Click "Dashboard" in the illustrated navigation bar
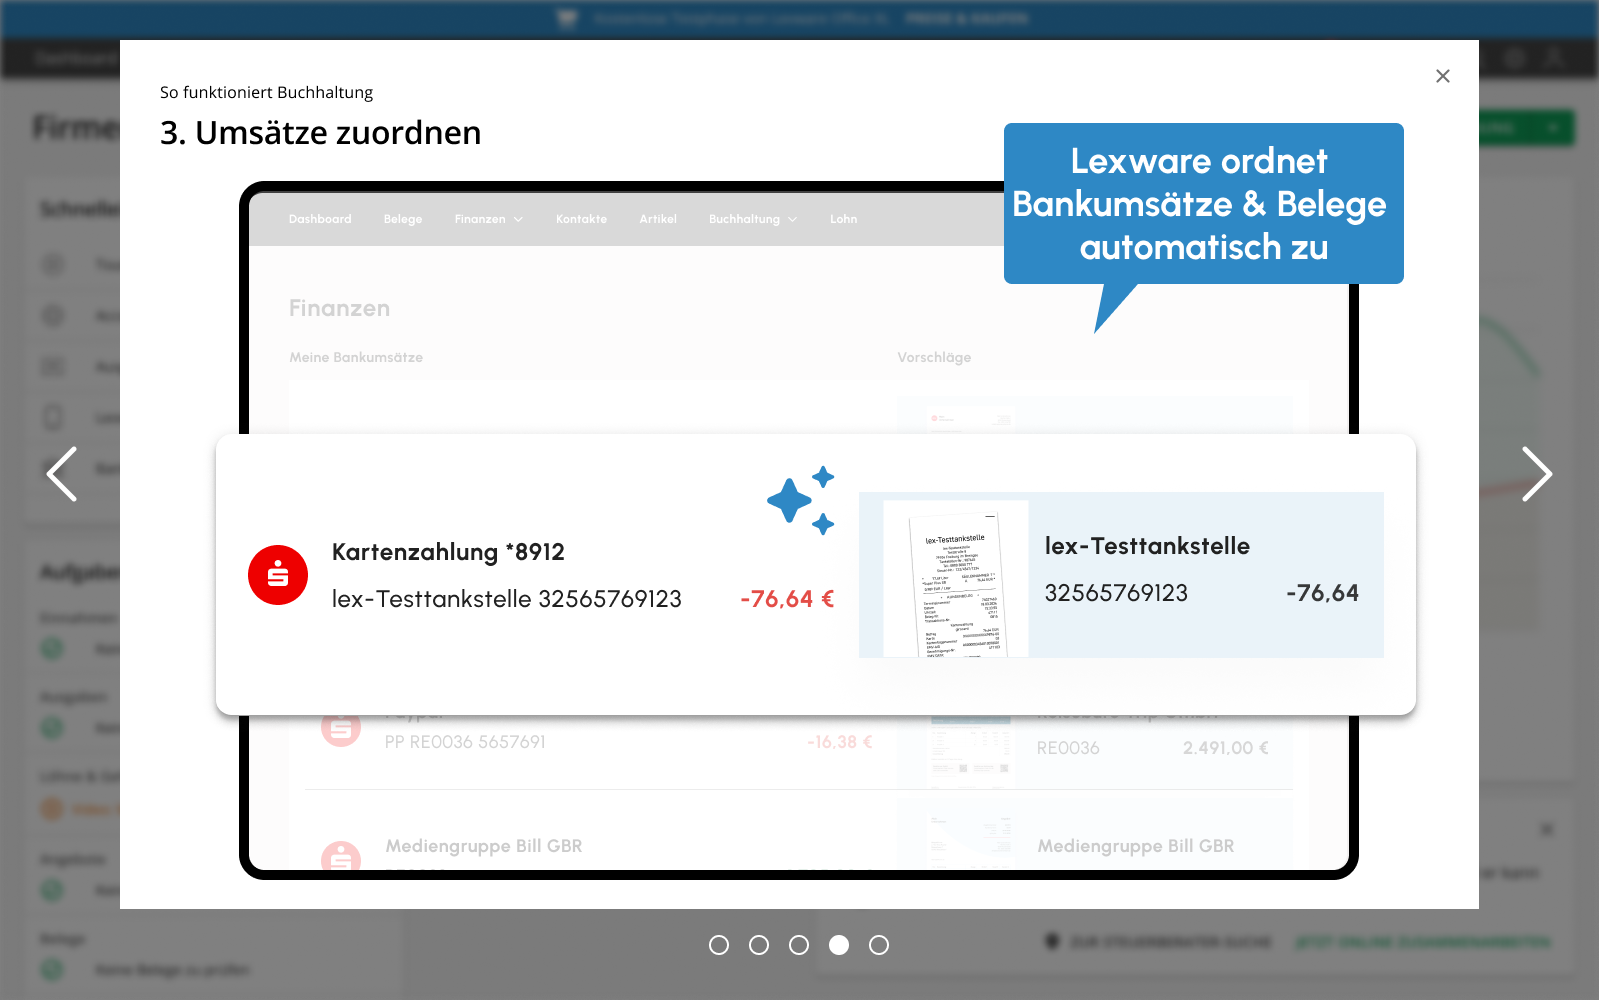 coord(320,219)
